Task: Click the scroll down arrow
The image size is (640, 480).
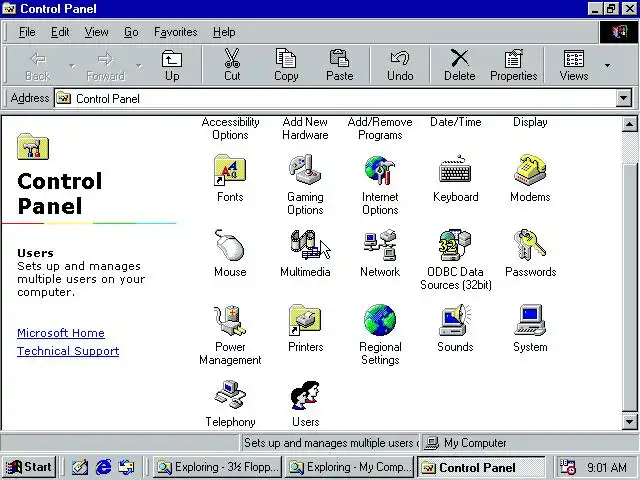Action: click(629, 422)
